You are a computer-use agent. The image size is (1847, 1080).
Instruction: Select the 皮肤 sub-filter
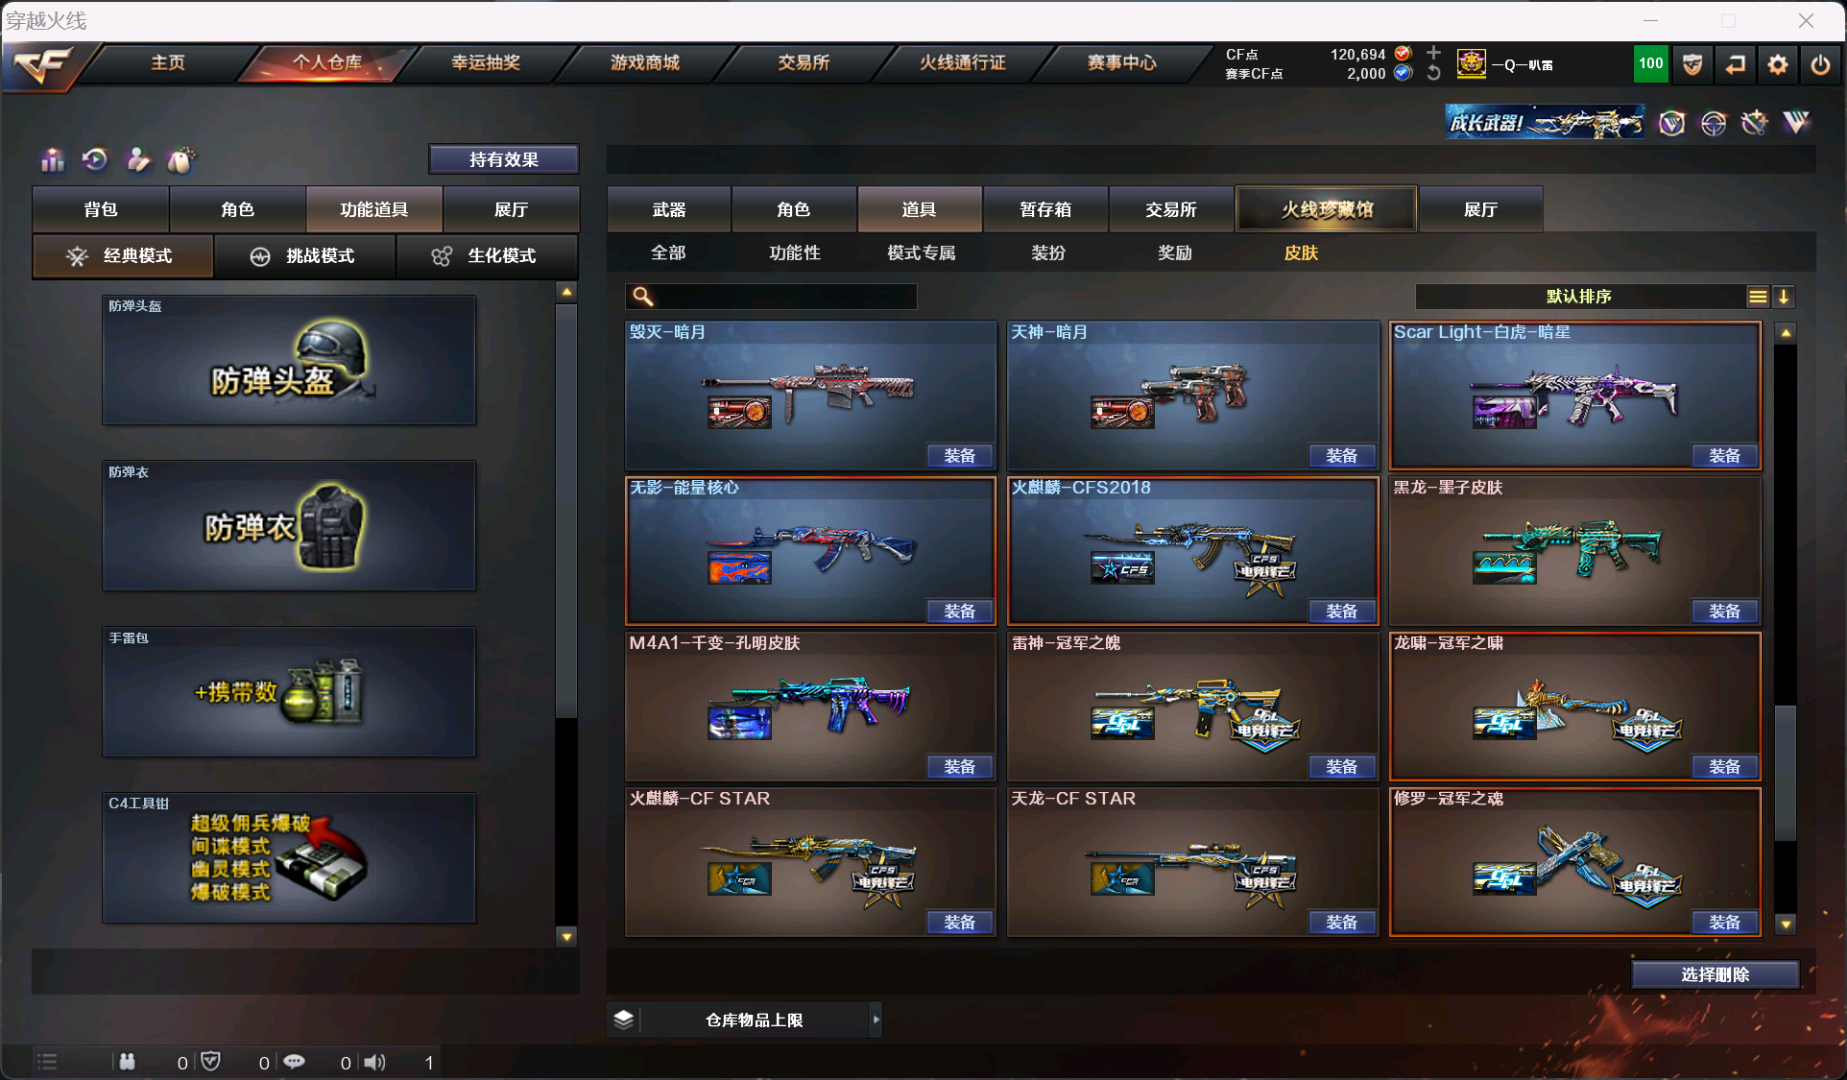tap(1300, 253)
